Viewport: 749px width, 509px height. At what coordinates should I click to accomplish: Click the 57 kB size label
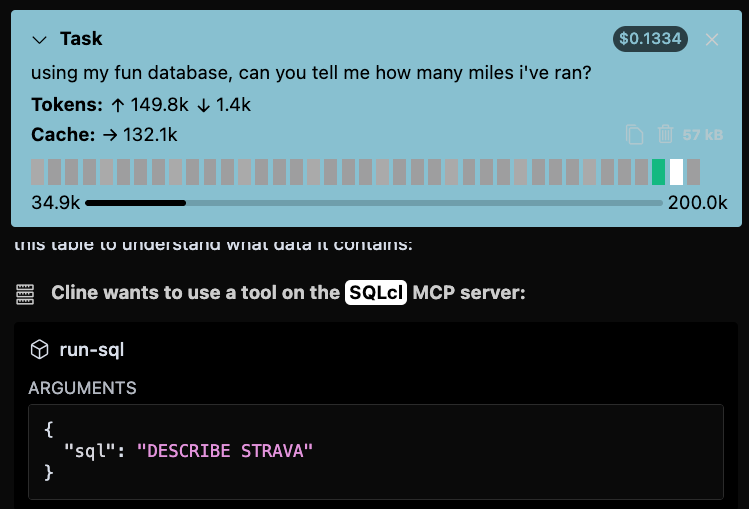[703, 134]
